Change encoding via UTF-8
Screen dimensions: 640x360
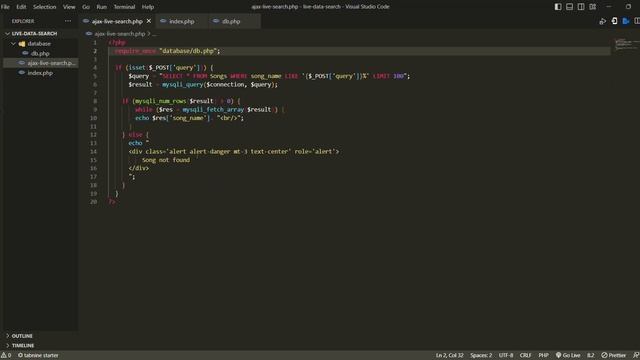(506, 356)
